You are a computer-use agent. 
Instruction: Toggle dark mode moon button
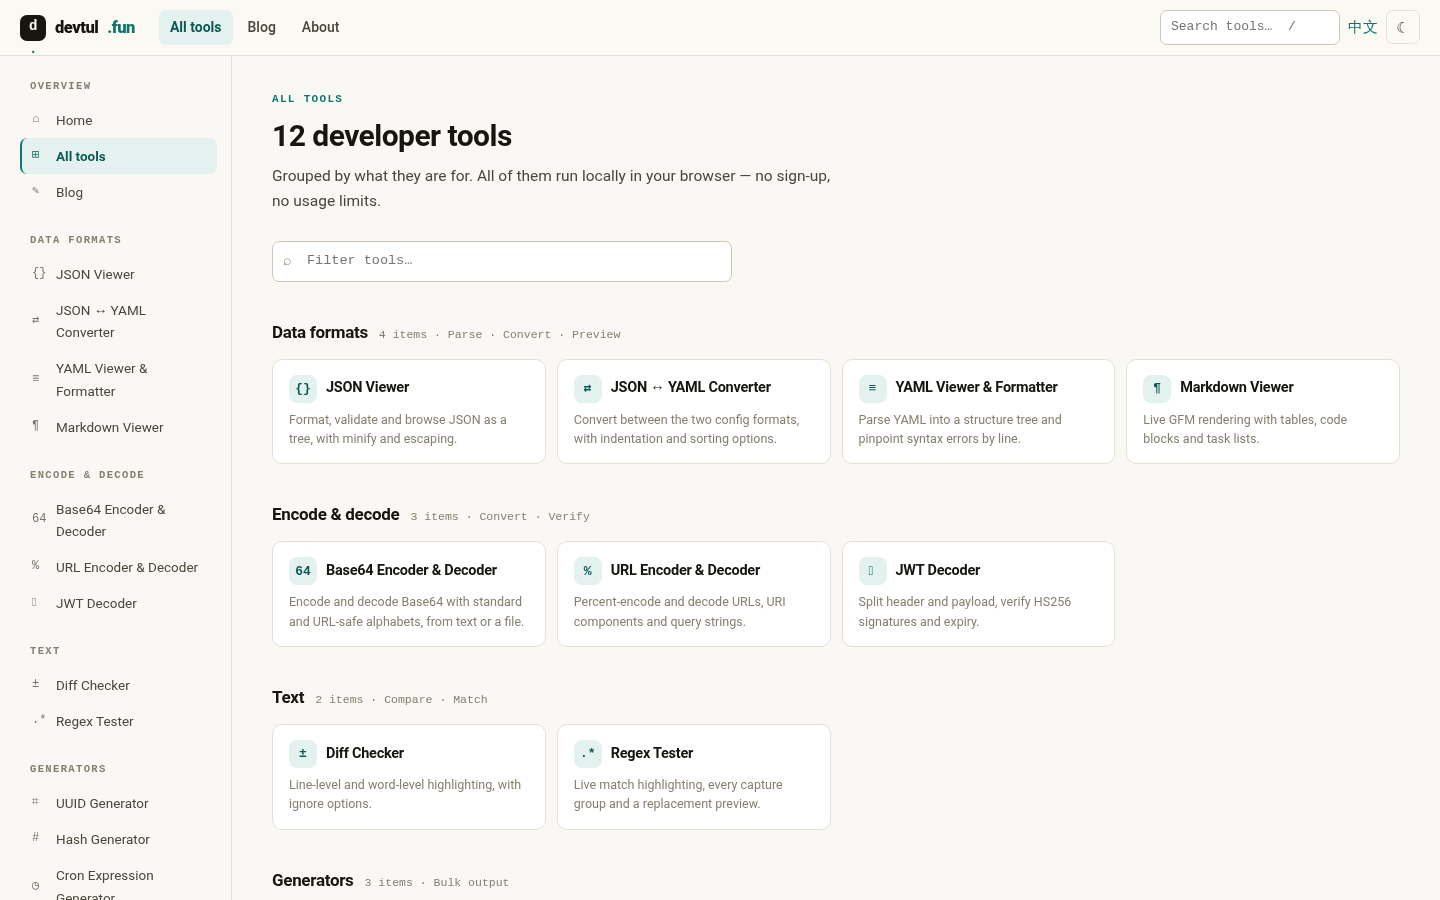pos(1403,27)
